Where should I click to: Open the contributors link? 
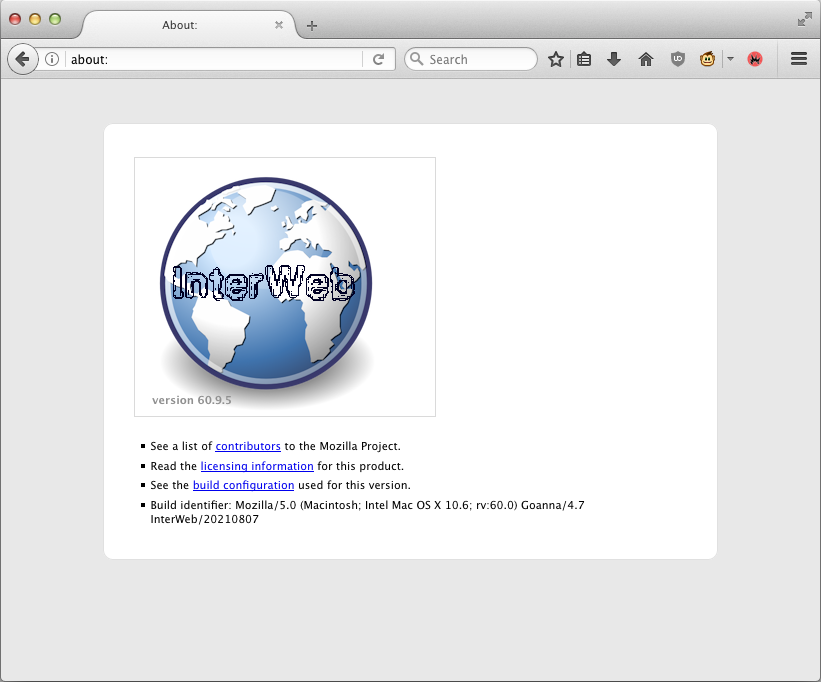(x=247, y=446)
